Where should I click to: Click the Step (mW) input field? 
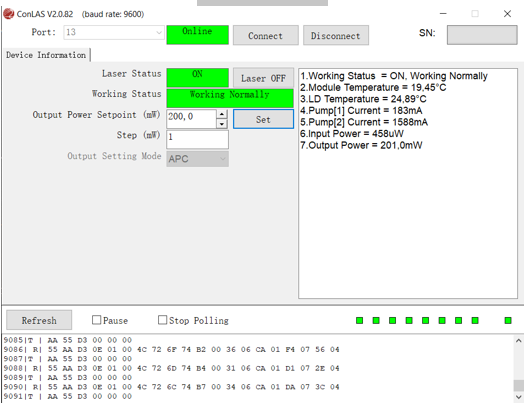coord(198,139)
